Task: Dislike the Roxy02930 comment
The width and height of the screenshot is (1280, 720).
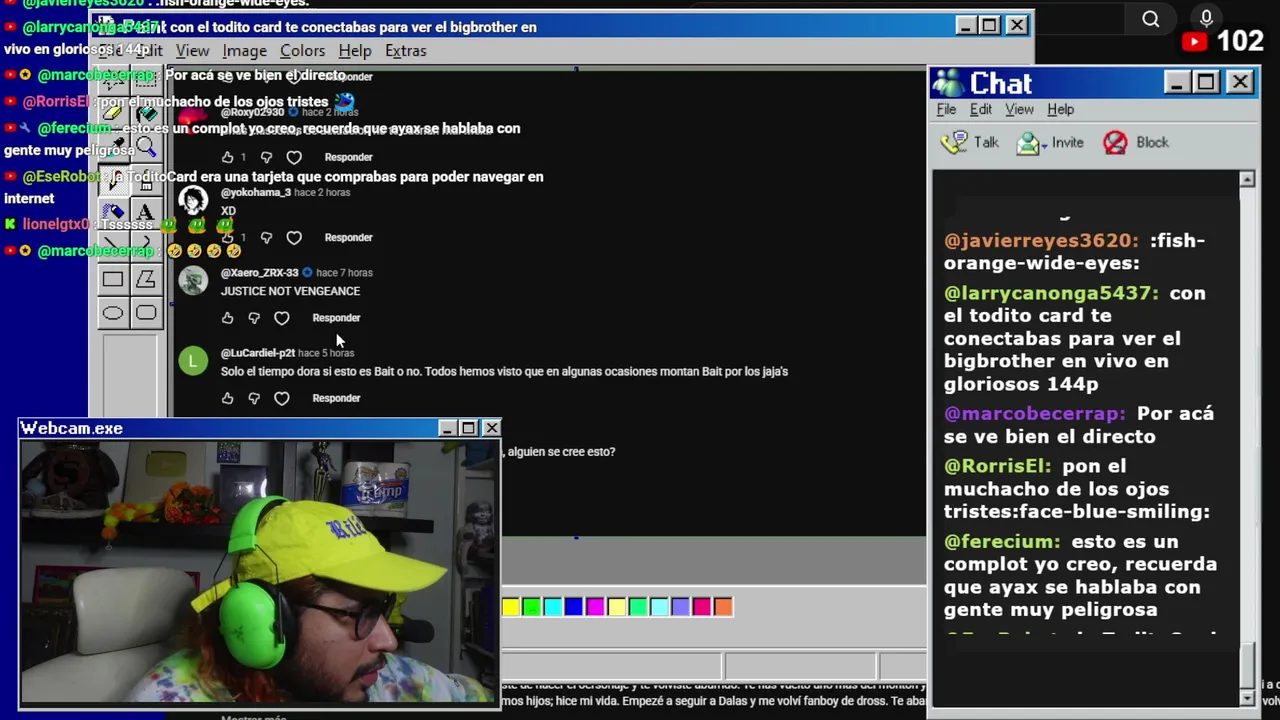Action: coord(266,157)
